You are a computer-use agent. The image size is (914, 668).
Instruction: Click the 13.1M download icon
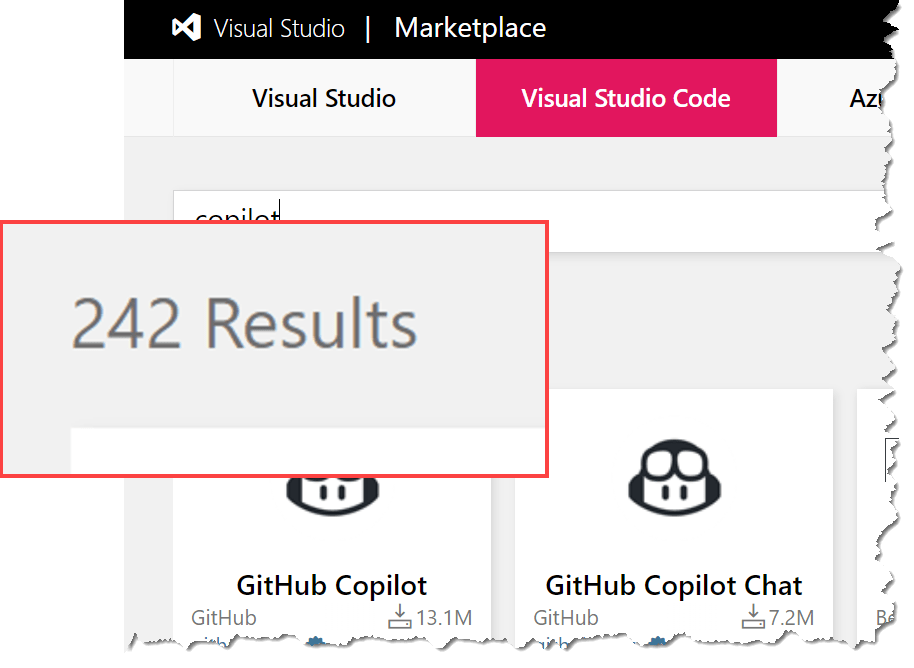click(x=400, y=617)
